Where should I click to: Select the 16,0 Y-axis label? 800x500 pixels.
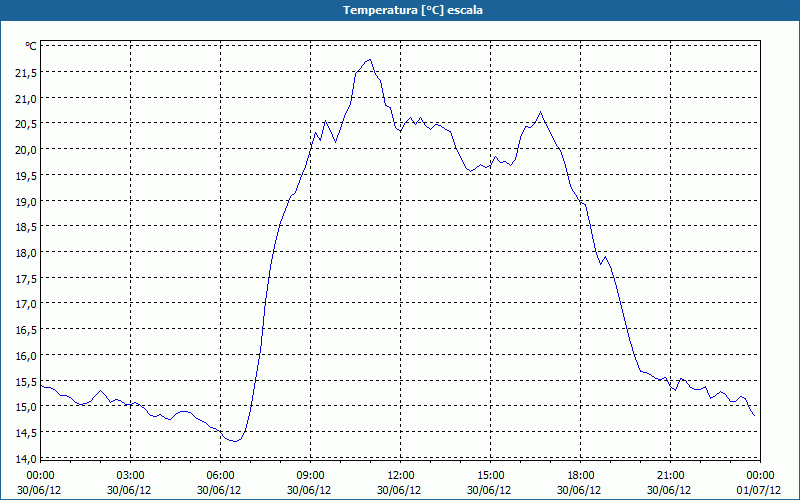26,356
